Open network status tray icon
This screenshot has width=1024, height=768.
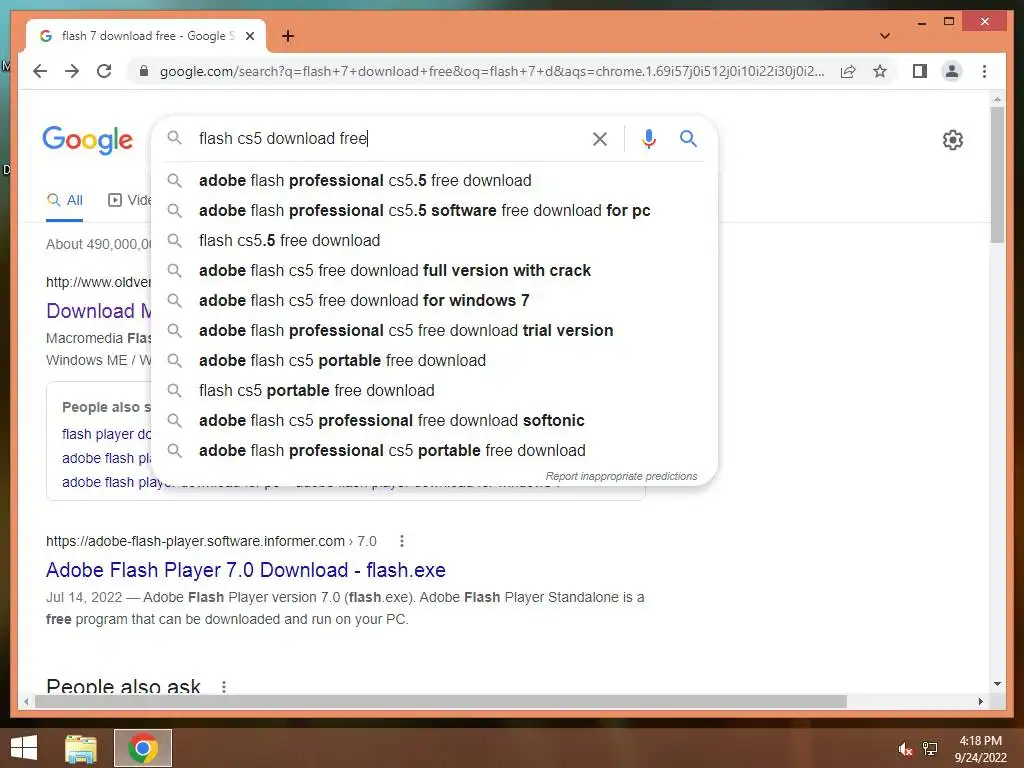[930, 748]
